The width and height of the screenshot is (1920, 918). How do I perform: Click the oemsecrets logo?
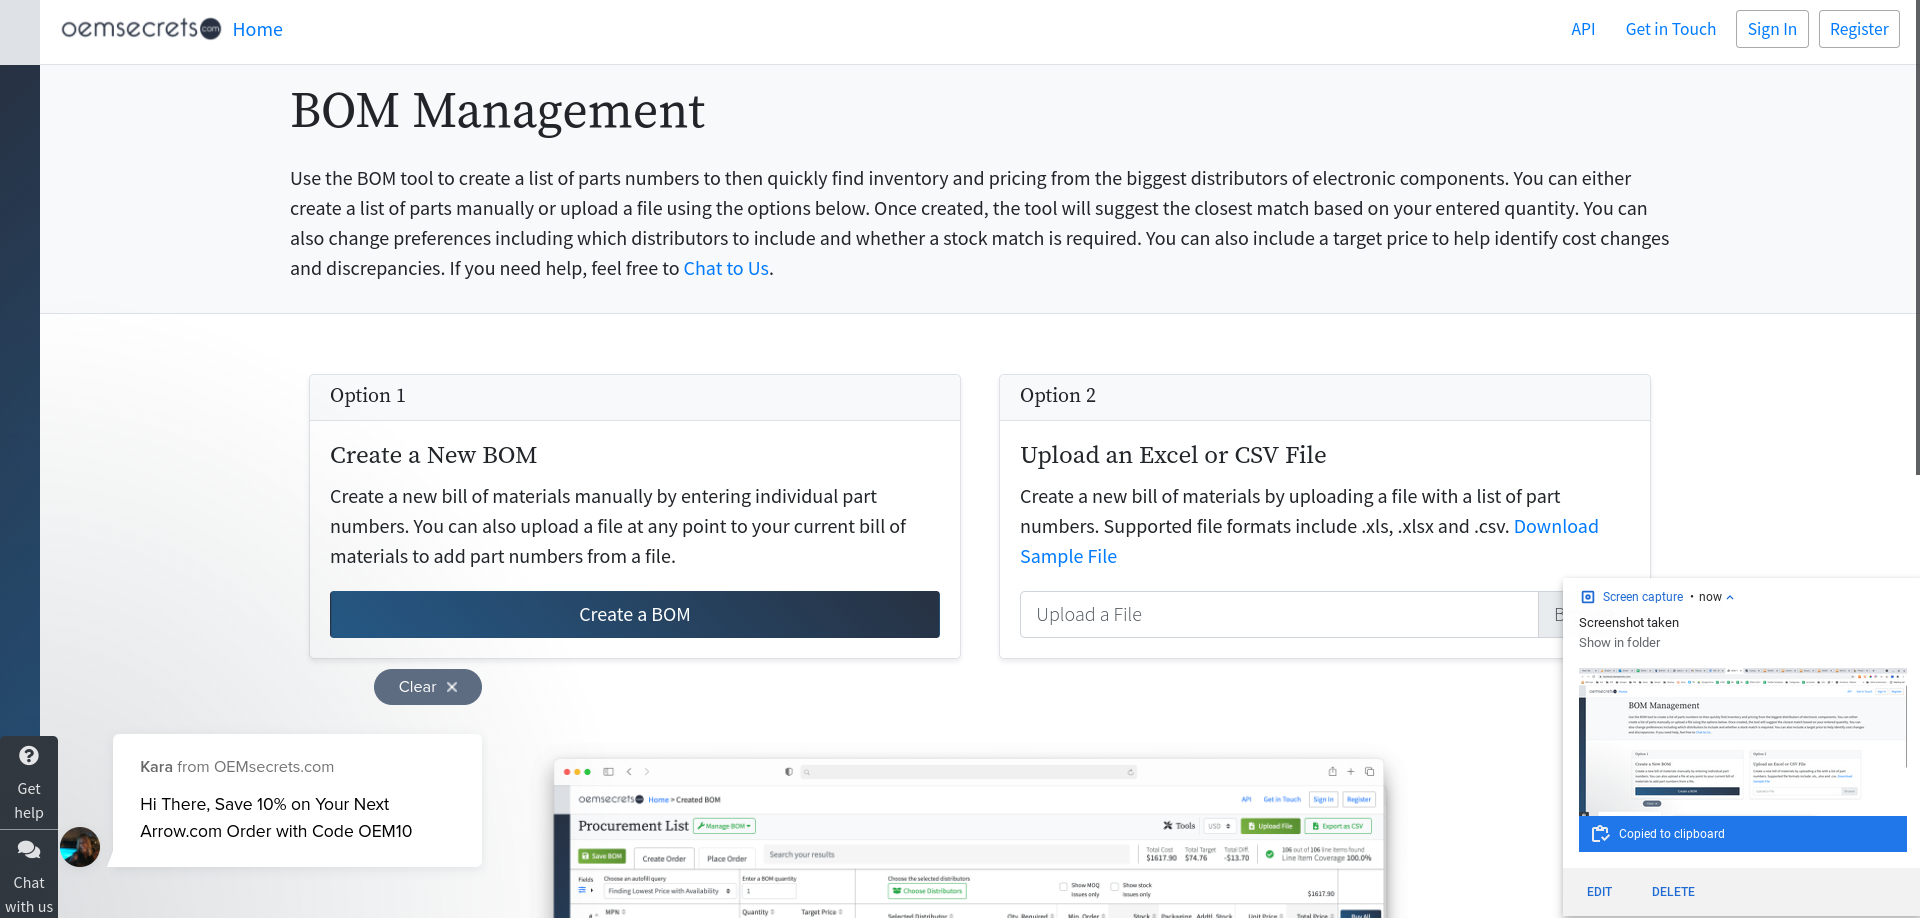(141, 29)
